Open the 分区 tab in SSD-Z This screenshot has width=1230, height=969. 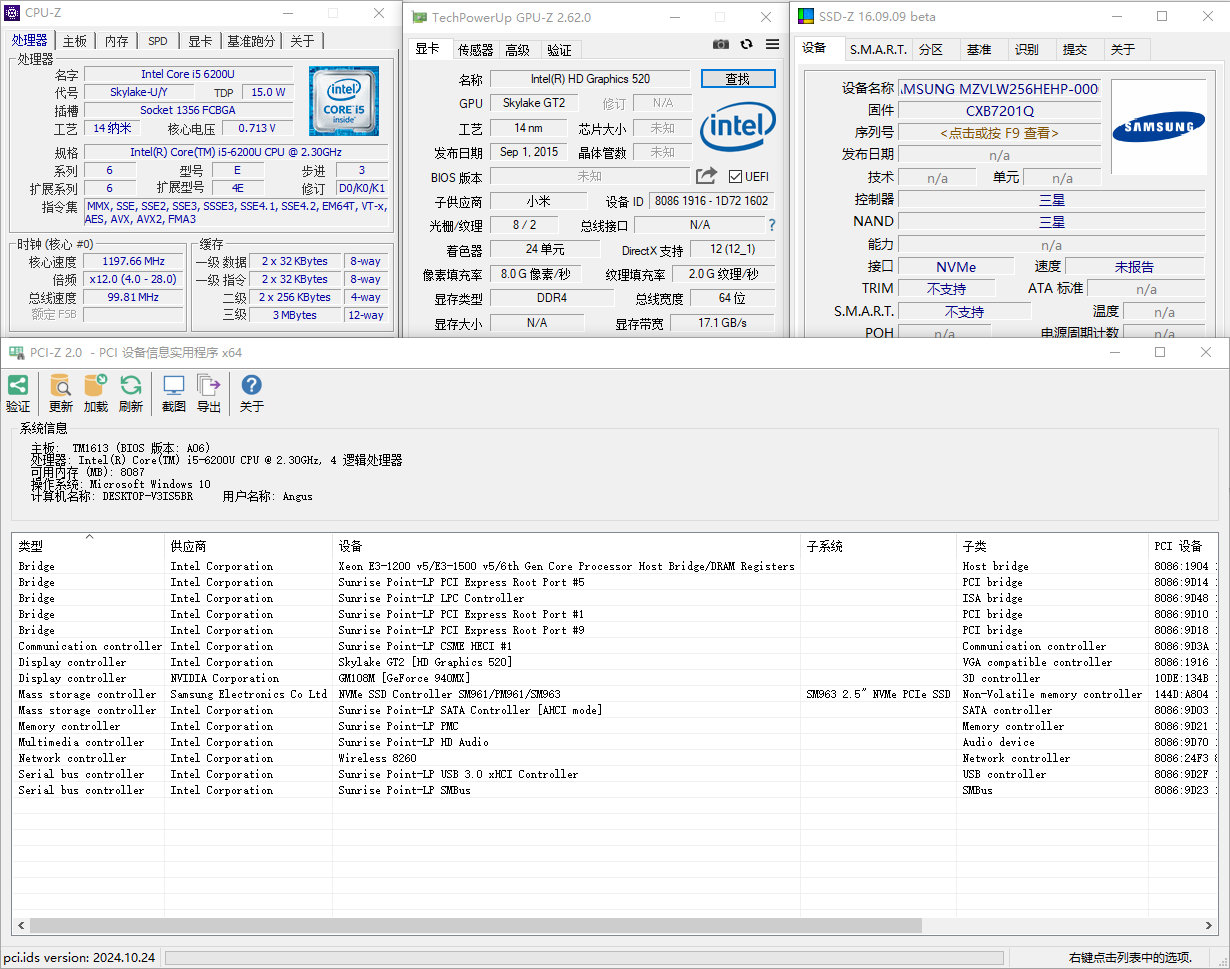pos(931,49)
